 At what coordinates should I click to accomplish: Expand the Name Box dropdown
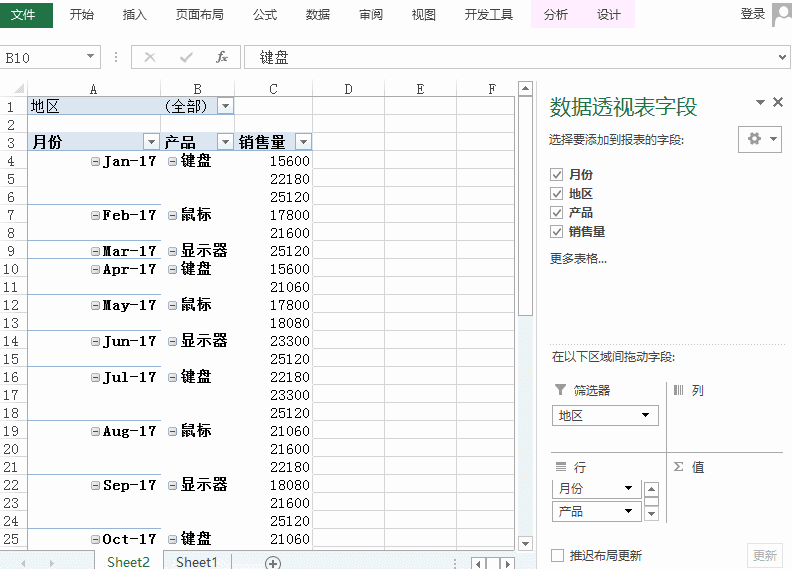tap(91, 58)
